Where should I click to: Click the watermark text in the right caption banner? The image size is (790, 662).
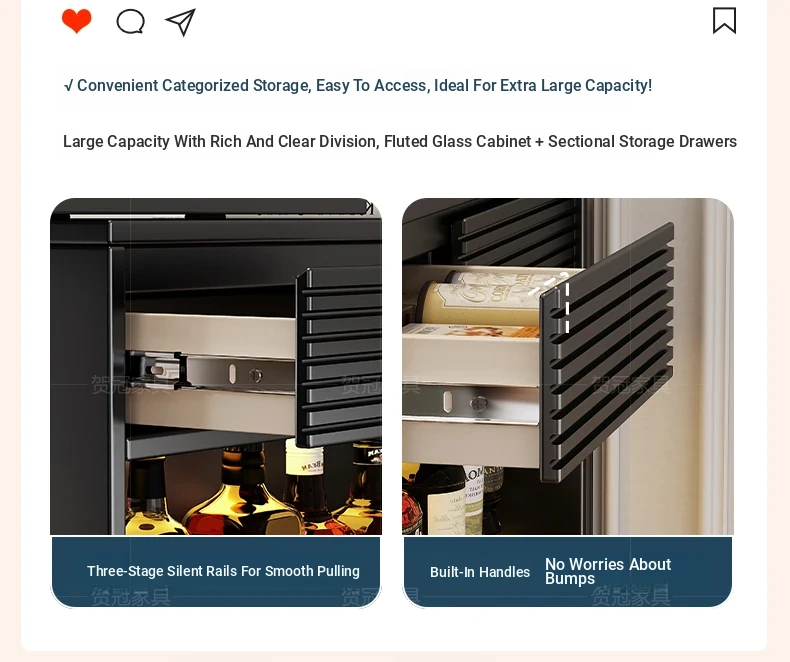[x=631, y=597]
